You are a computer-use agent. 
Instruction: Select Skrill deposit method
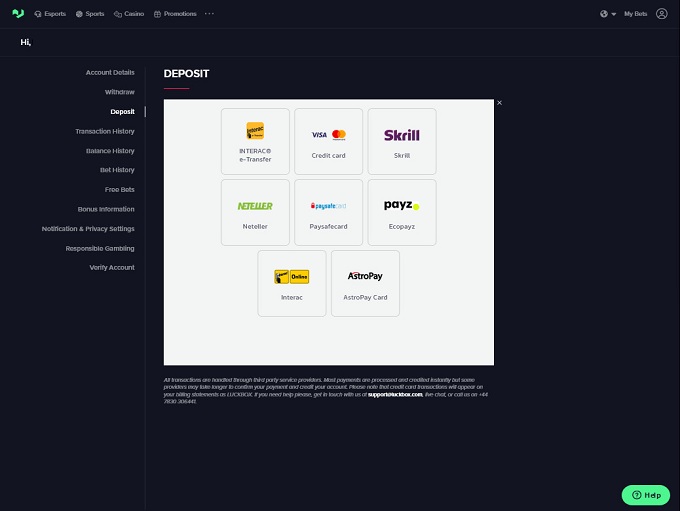click(402, 141)
